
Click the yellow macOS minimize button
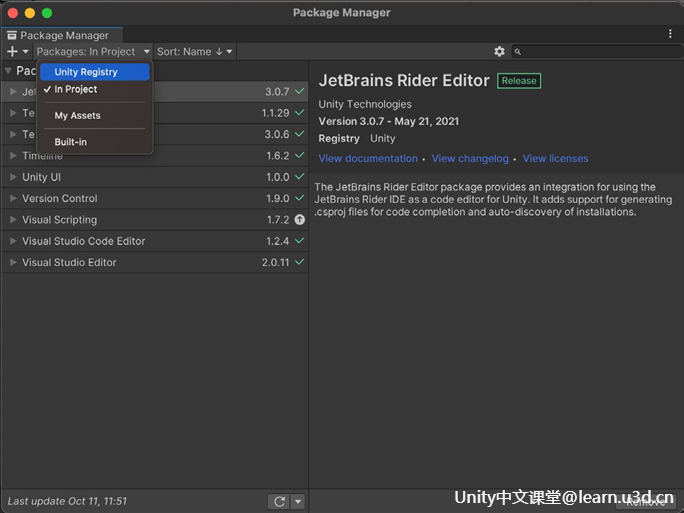[x=30, y=13]
